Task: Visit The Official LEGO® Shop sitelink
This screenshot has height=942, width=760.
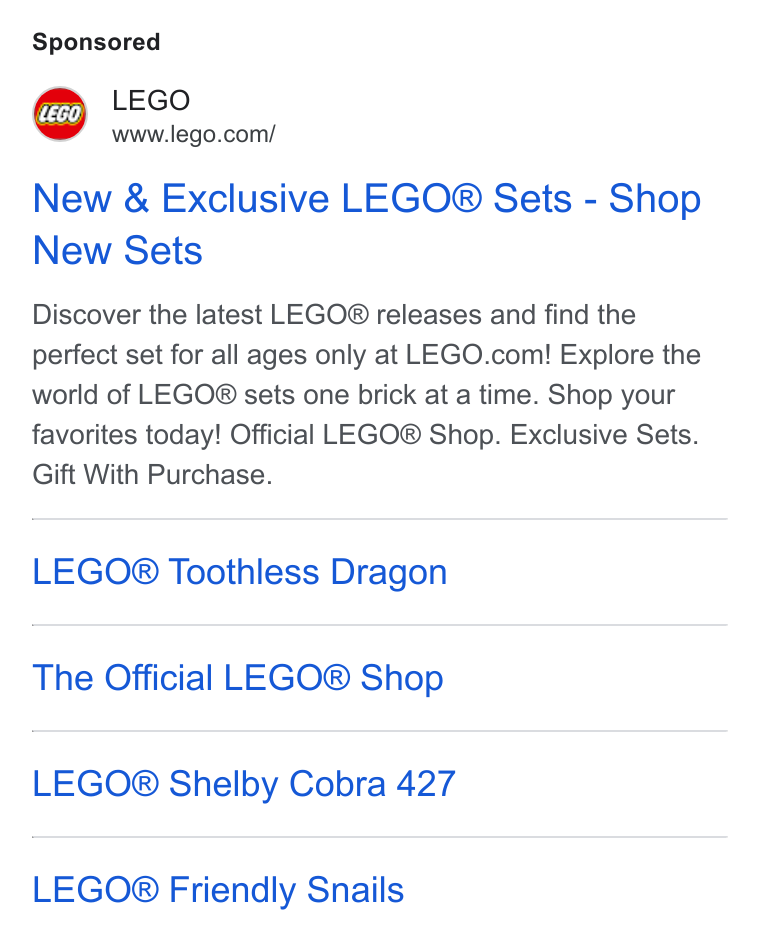Action: 238,678
